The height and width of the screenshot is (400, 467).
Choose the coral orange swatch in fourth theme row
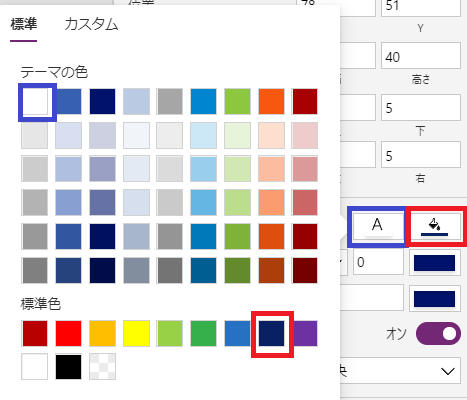[x=271, y=203]
